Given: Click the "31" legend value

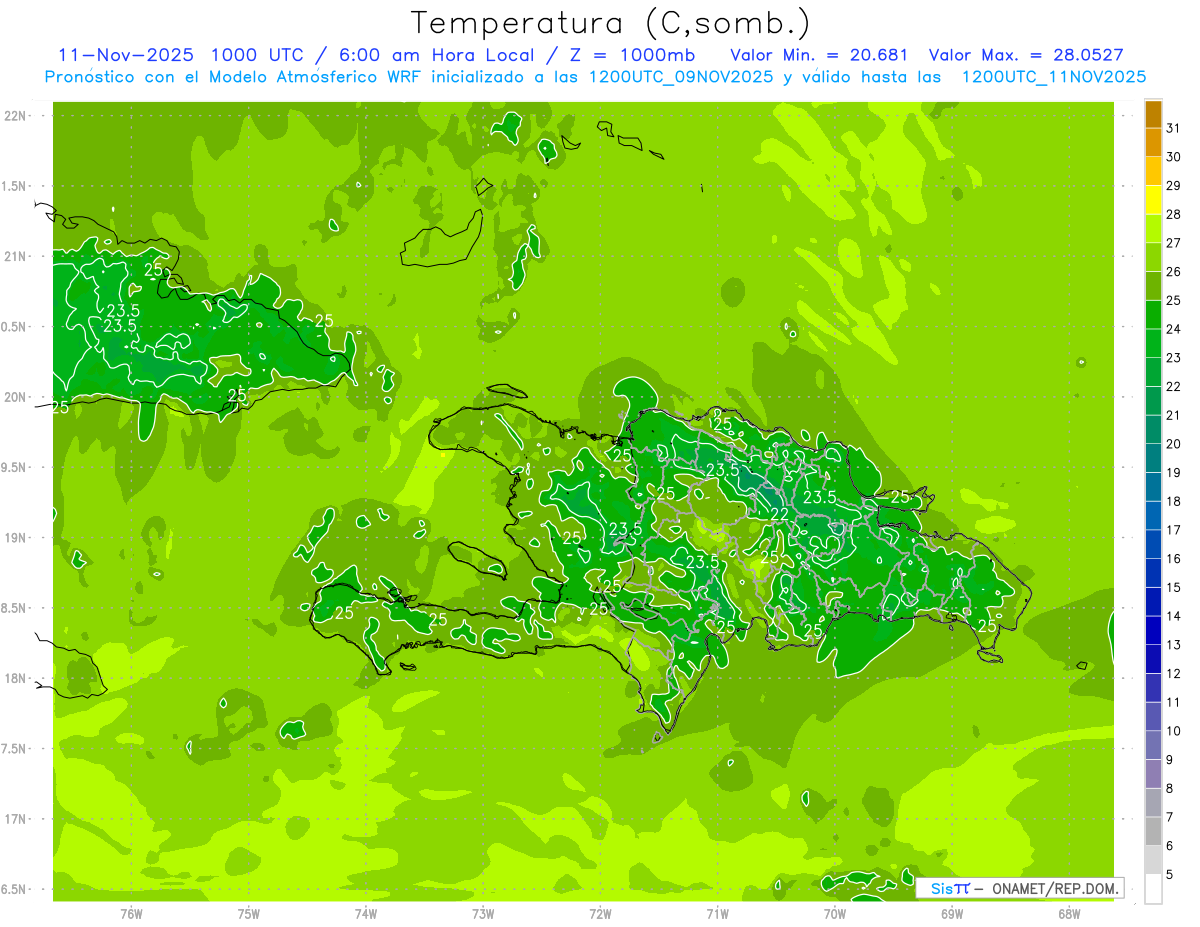Looking at the screenshot, I should tap(1173, 128).
